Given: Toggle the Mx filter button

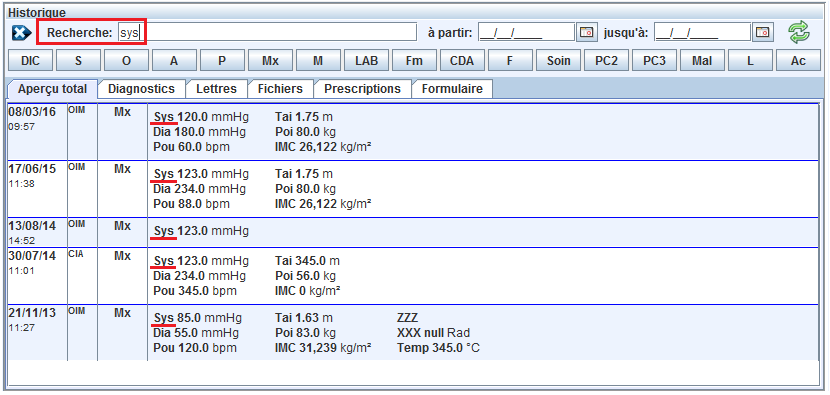Looking at the screenshot, I should coord(270,60).
